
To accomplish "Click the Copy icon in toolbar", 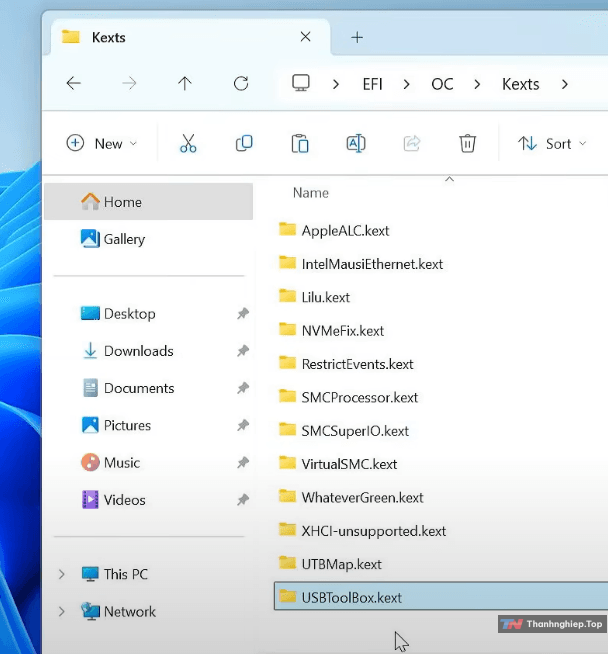I will [244, 143].
